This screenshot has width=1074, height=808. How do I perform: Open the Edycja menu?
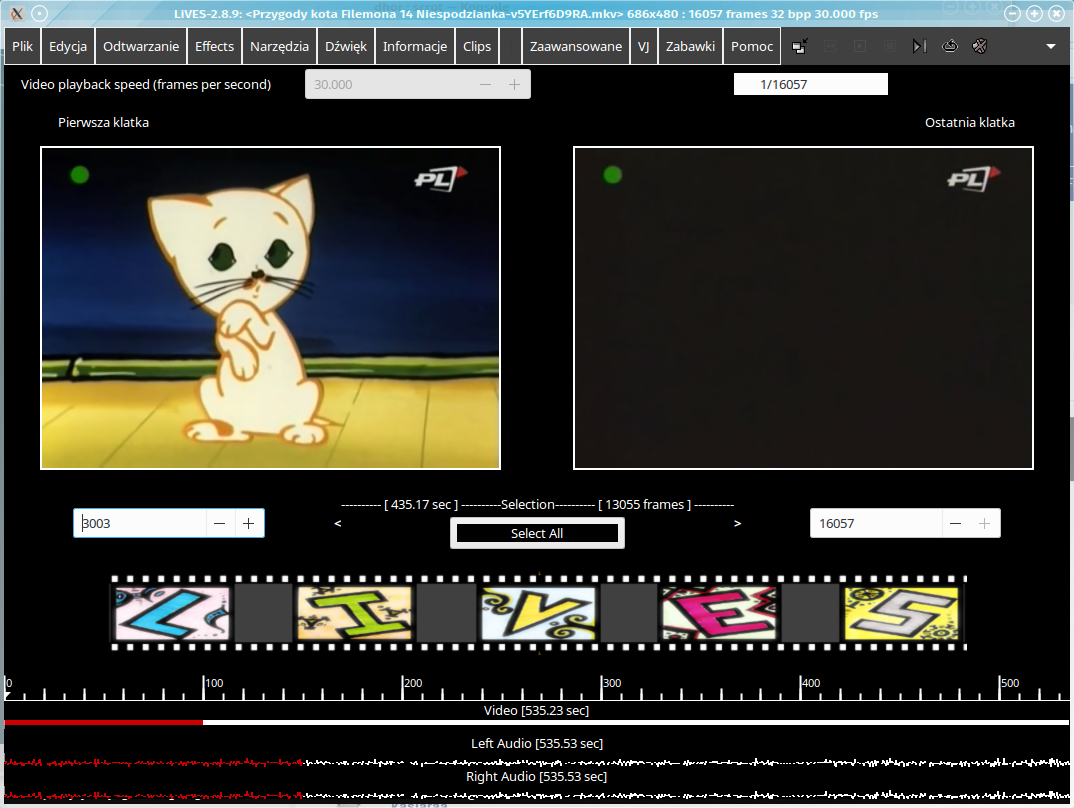pyautogui.click(x=68, y=46)
